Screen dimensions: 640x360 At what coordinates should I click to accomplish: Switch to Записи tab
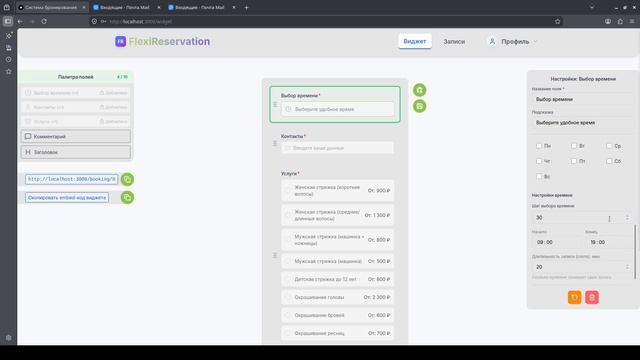point(454,41)
